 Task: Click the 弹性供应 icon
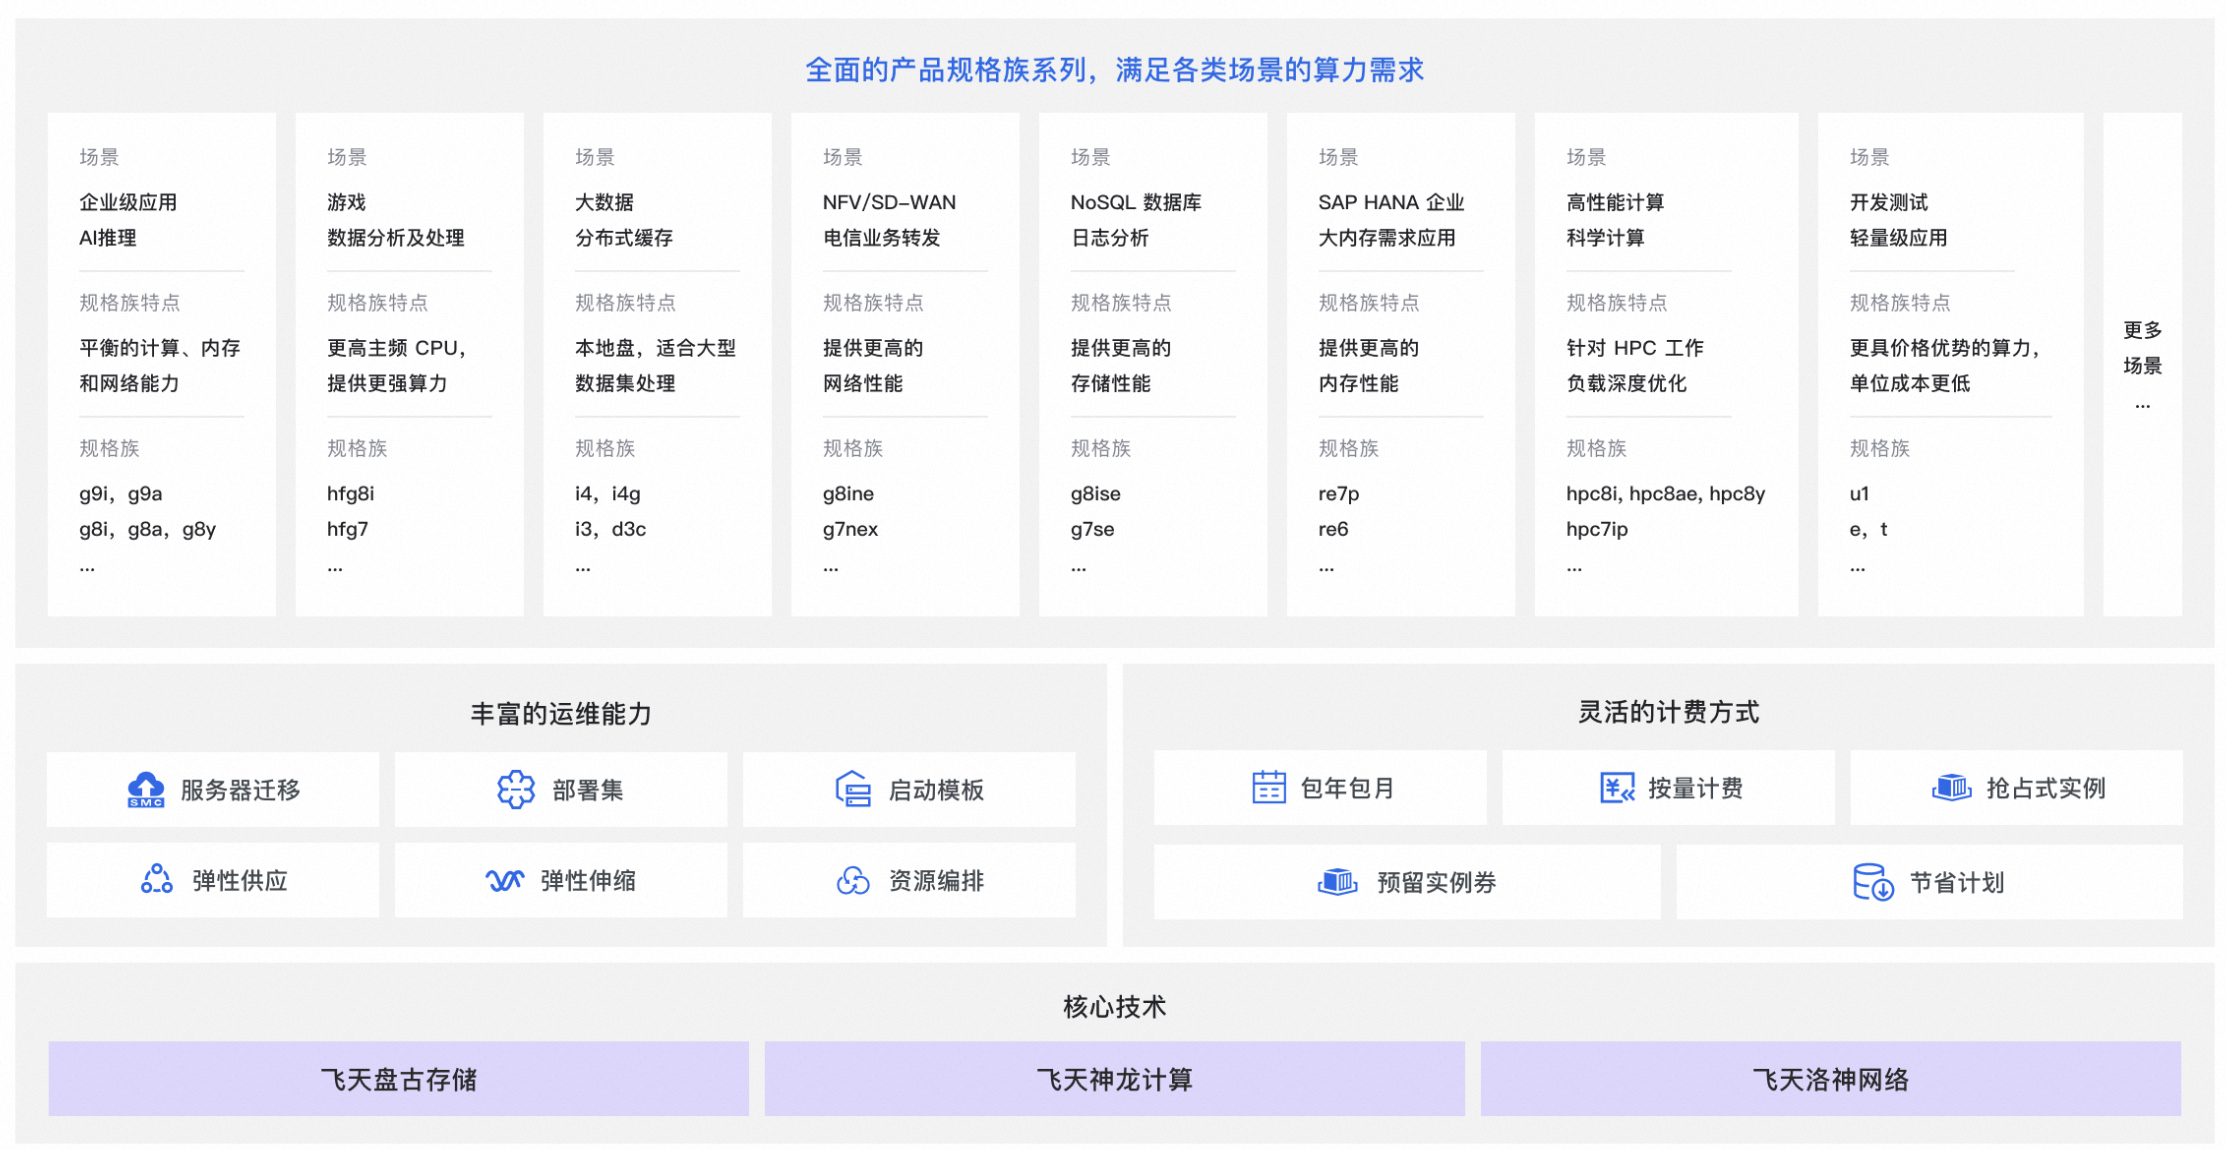coord(156,880)
